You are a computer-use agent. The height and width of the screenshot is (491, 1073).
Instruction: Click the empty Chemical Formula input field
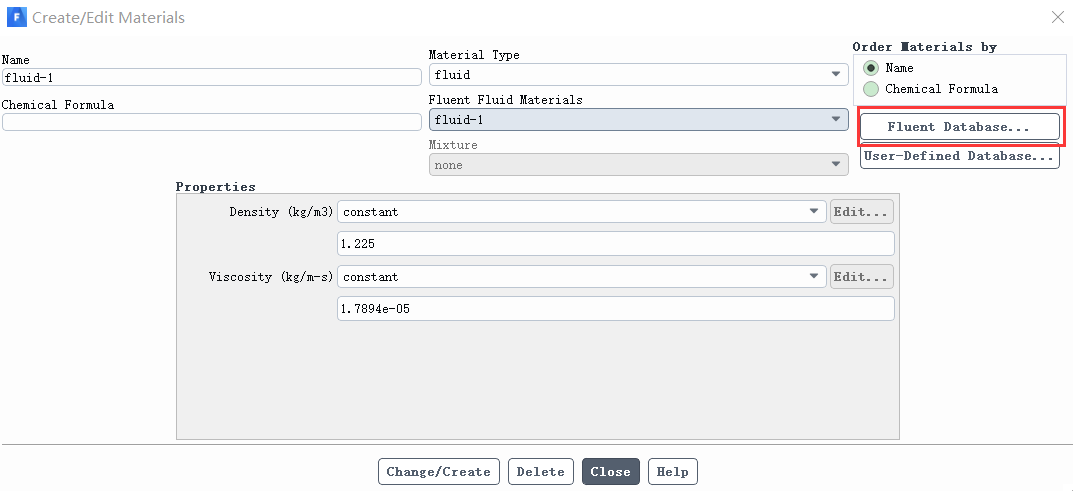(x=211, y=122)
